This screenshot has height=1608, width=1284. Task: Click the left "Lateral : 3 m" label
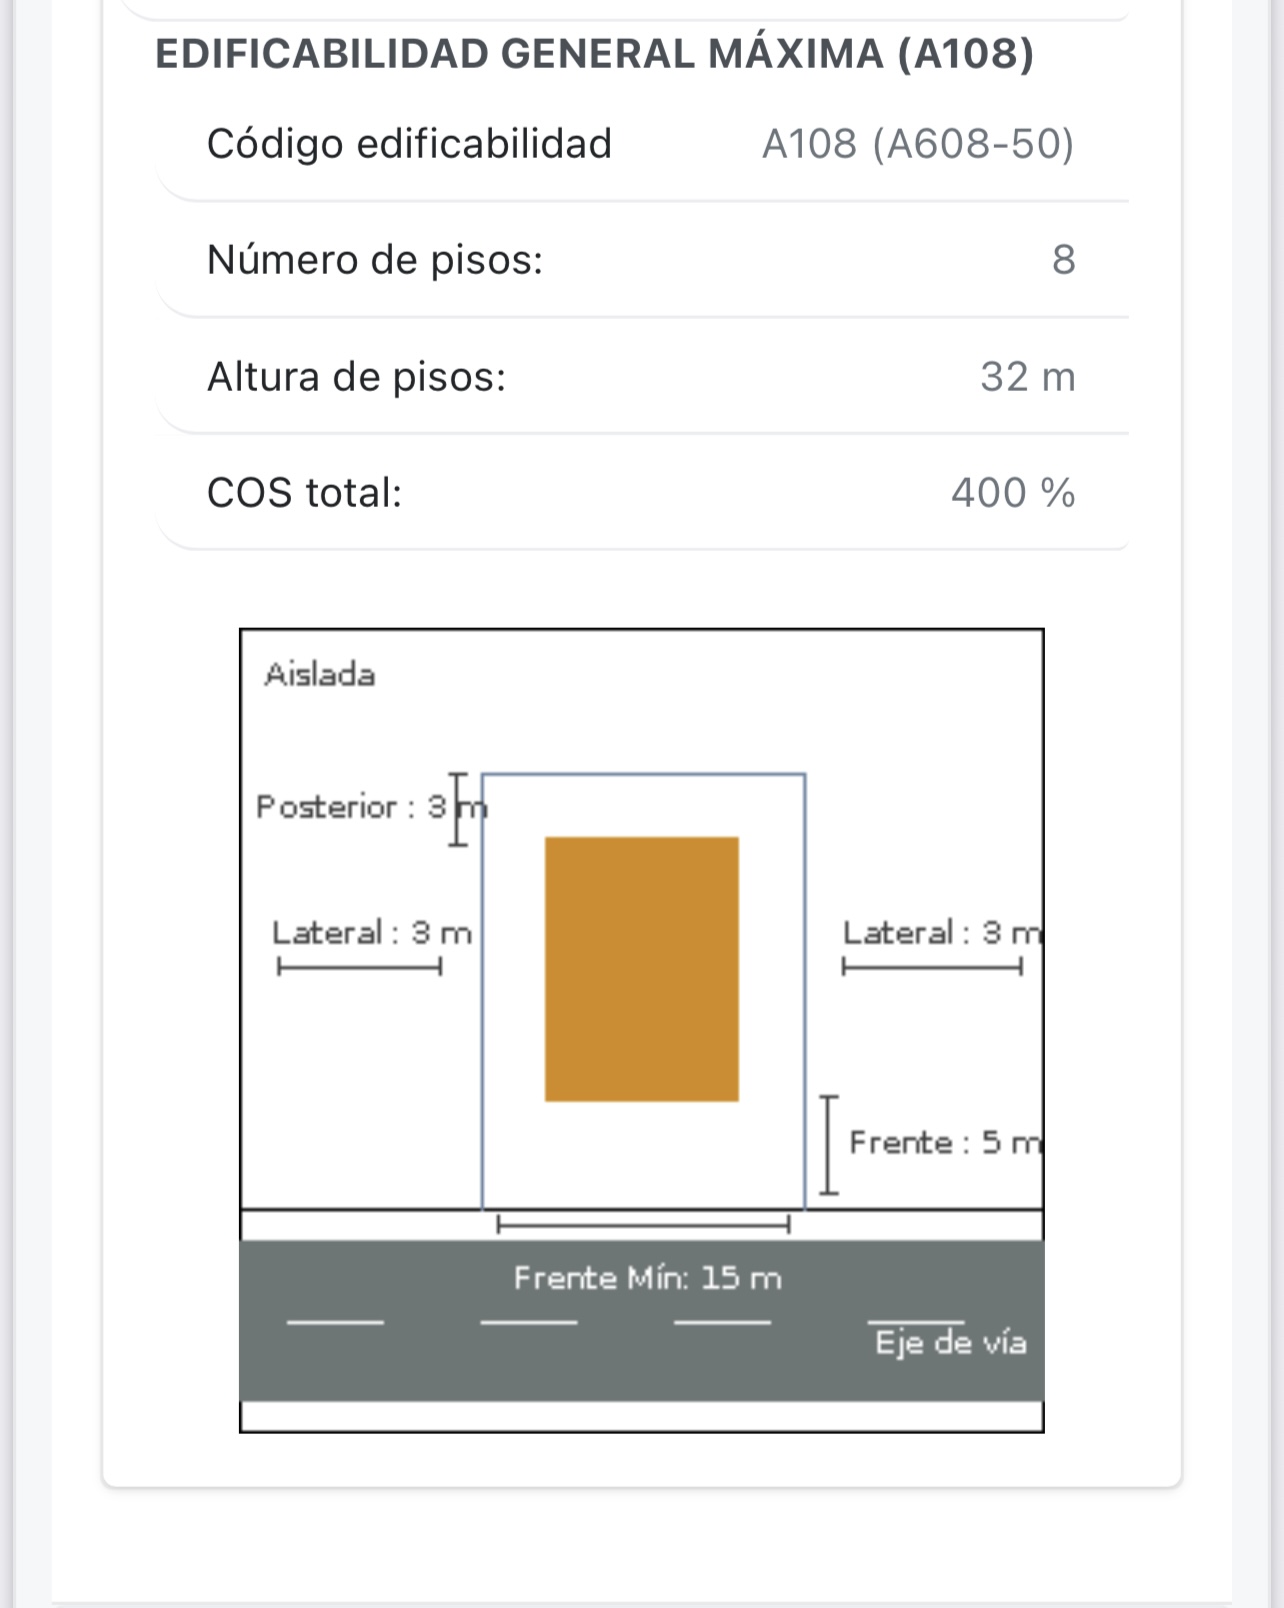click(371, 933)
